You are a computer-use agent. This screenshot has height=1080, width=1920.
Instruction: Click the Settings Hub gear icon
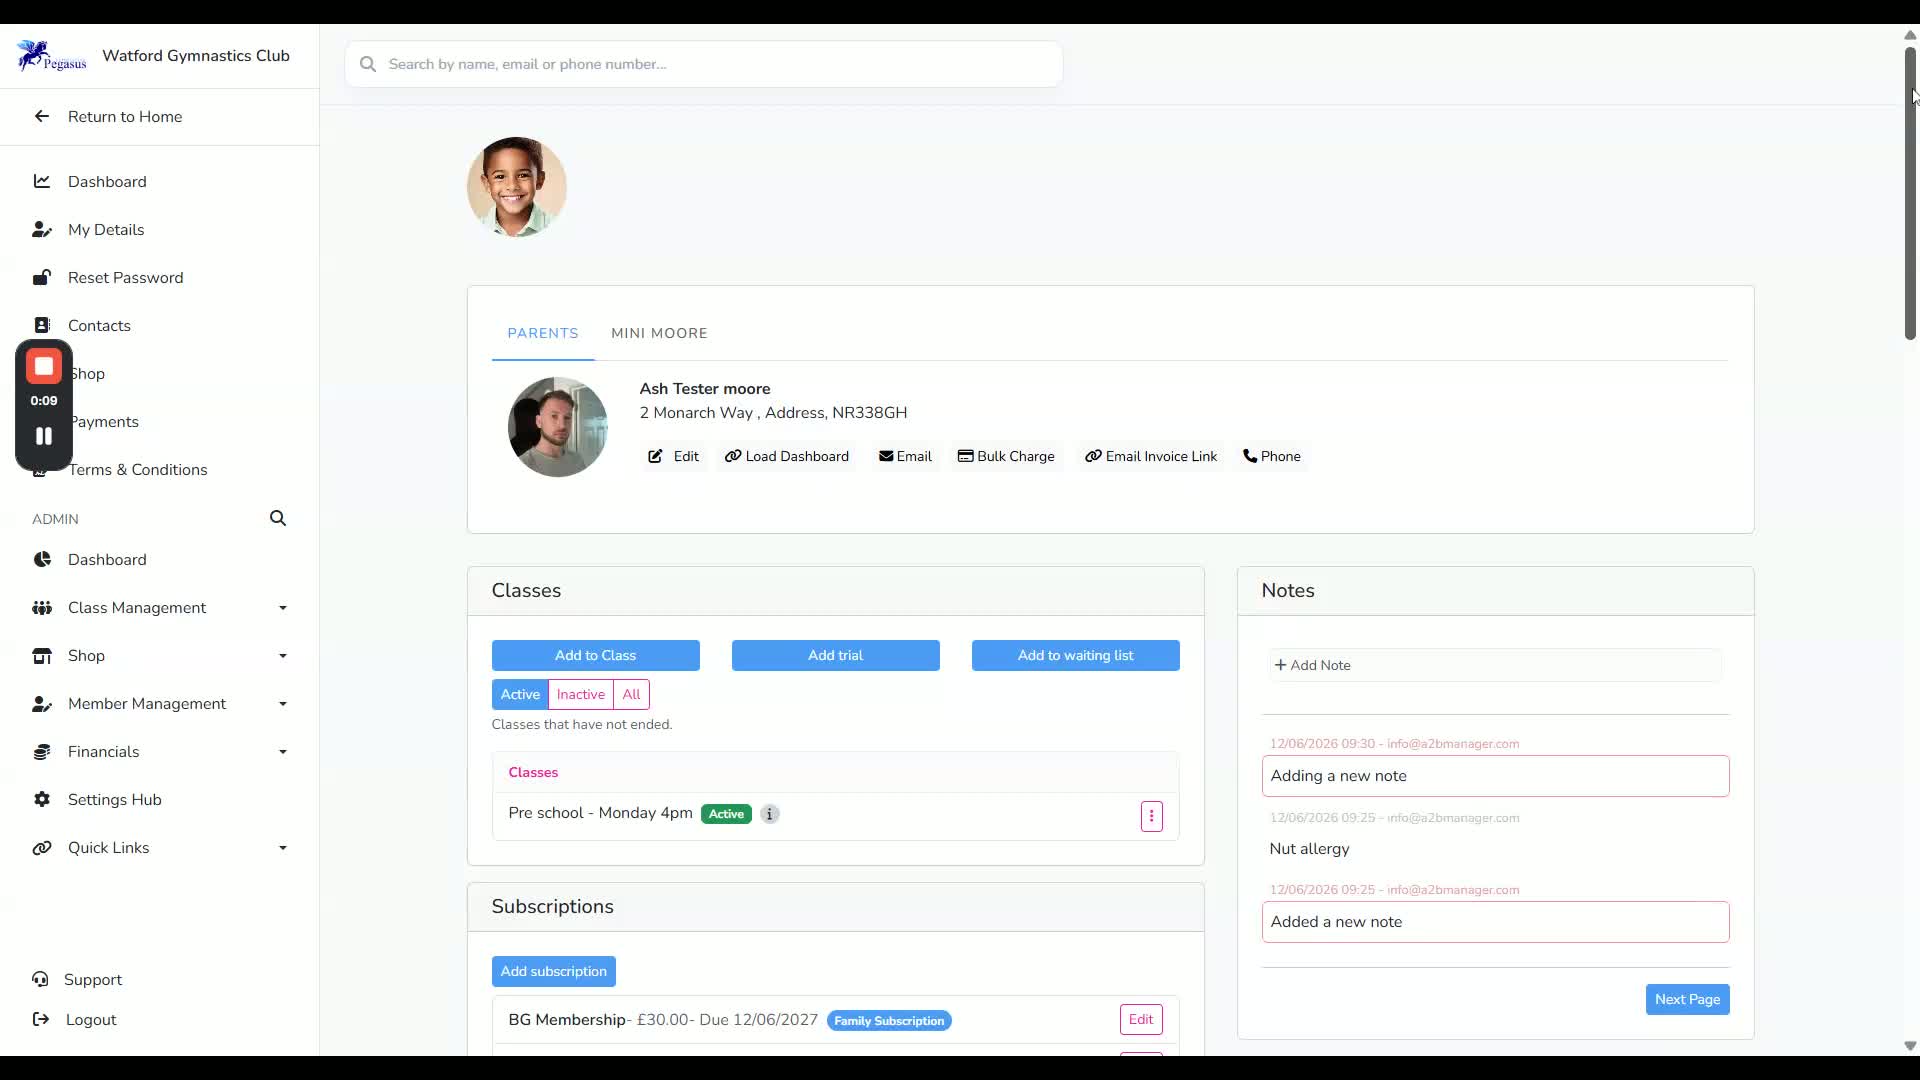tap(42, 799)
